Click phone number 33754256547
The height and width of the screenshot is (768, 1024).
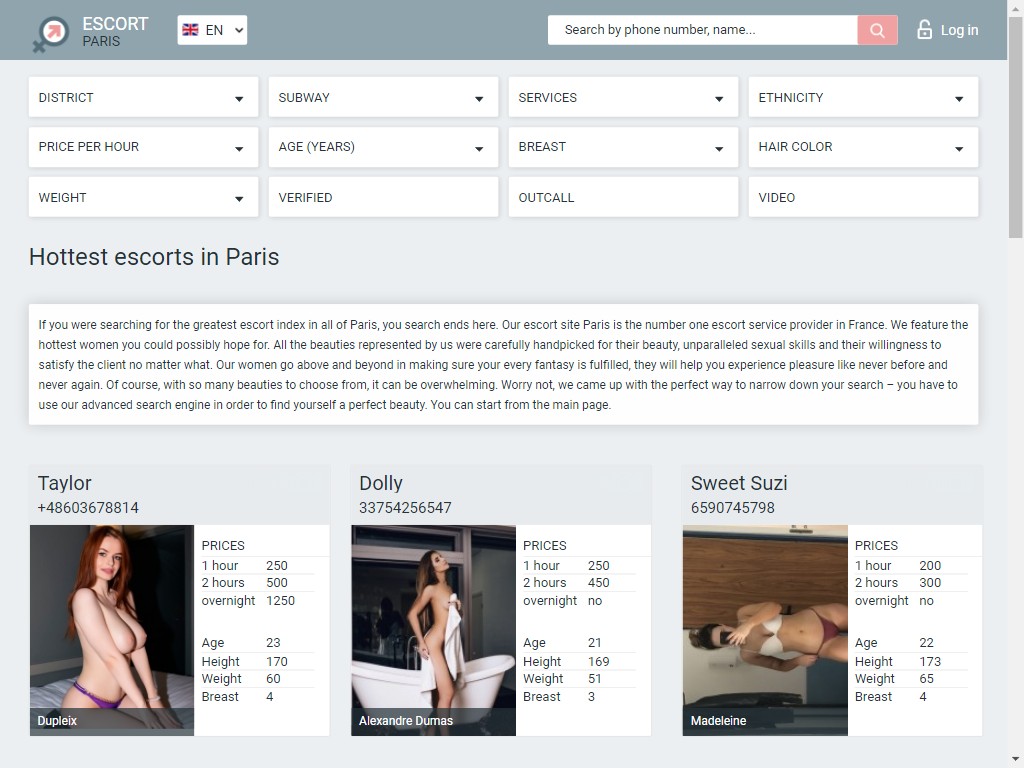pos(405,507)
